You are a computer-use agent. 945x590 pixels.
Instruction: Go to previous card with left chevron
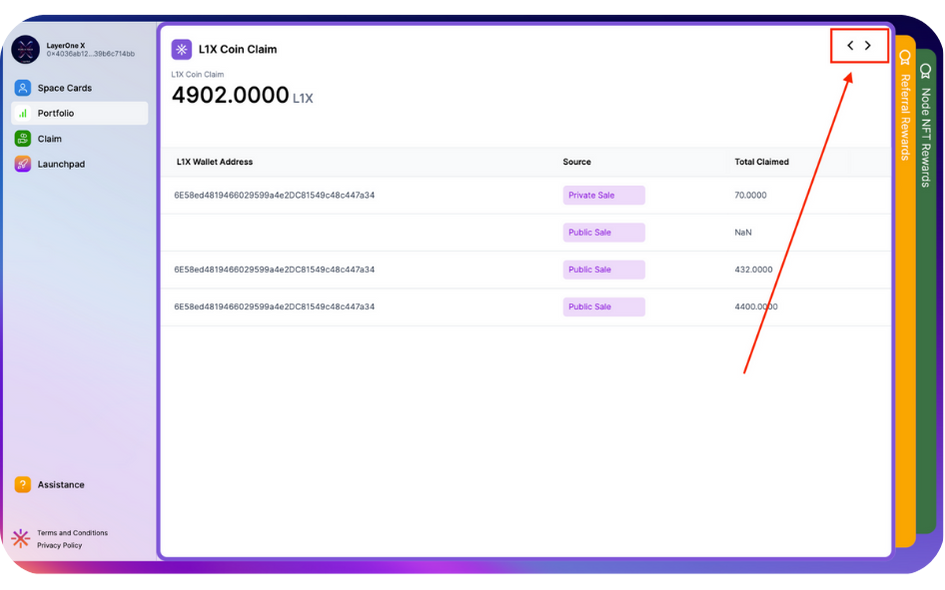tap(850, 45)
